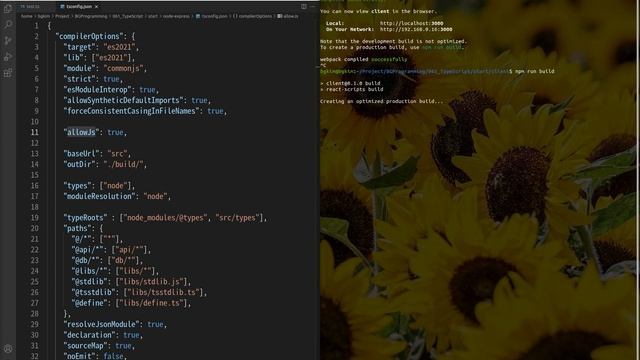
Task: Click 'react-scripts build' line in terminal
Action: pyautogui.click(x=352, y=89)
